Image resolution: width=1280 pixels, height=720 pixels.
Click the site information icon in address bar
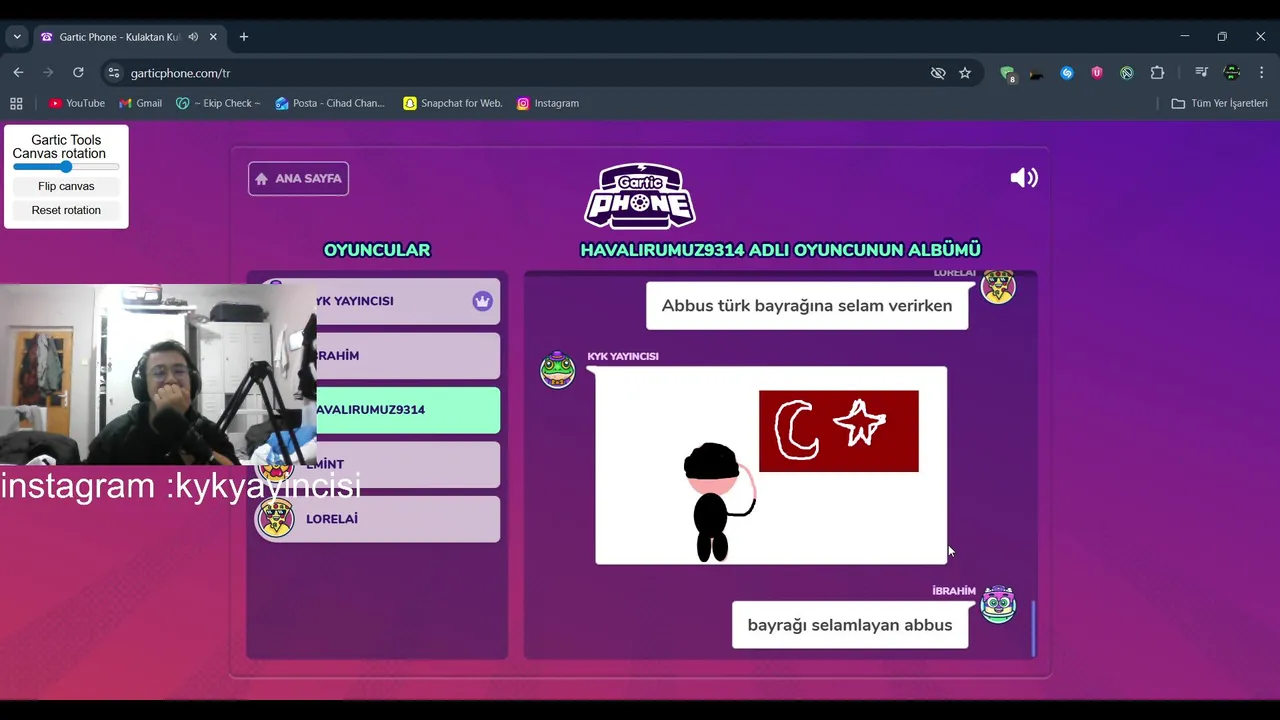coord(114,73)
